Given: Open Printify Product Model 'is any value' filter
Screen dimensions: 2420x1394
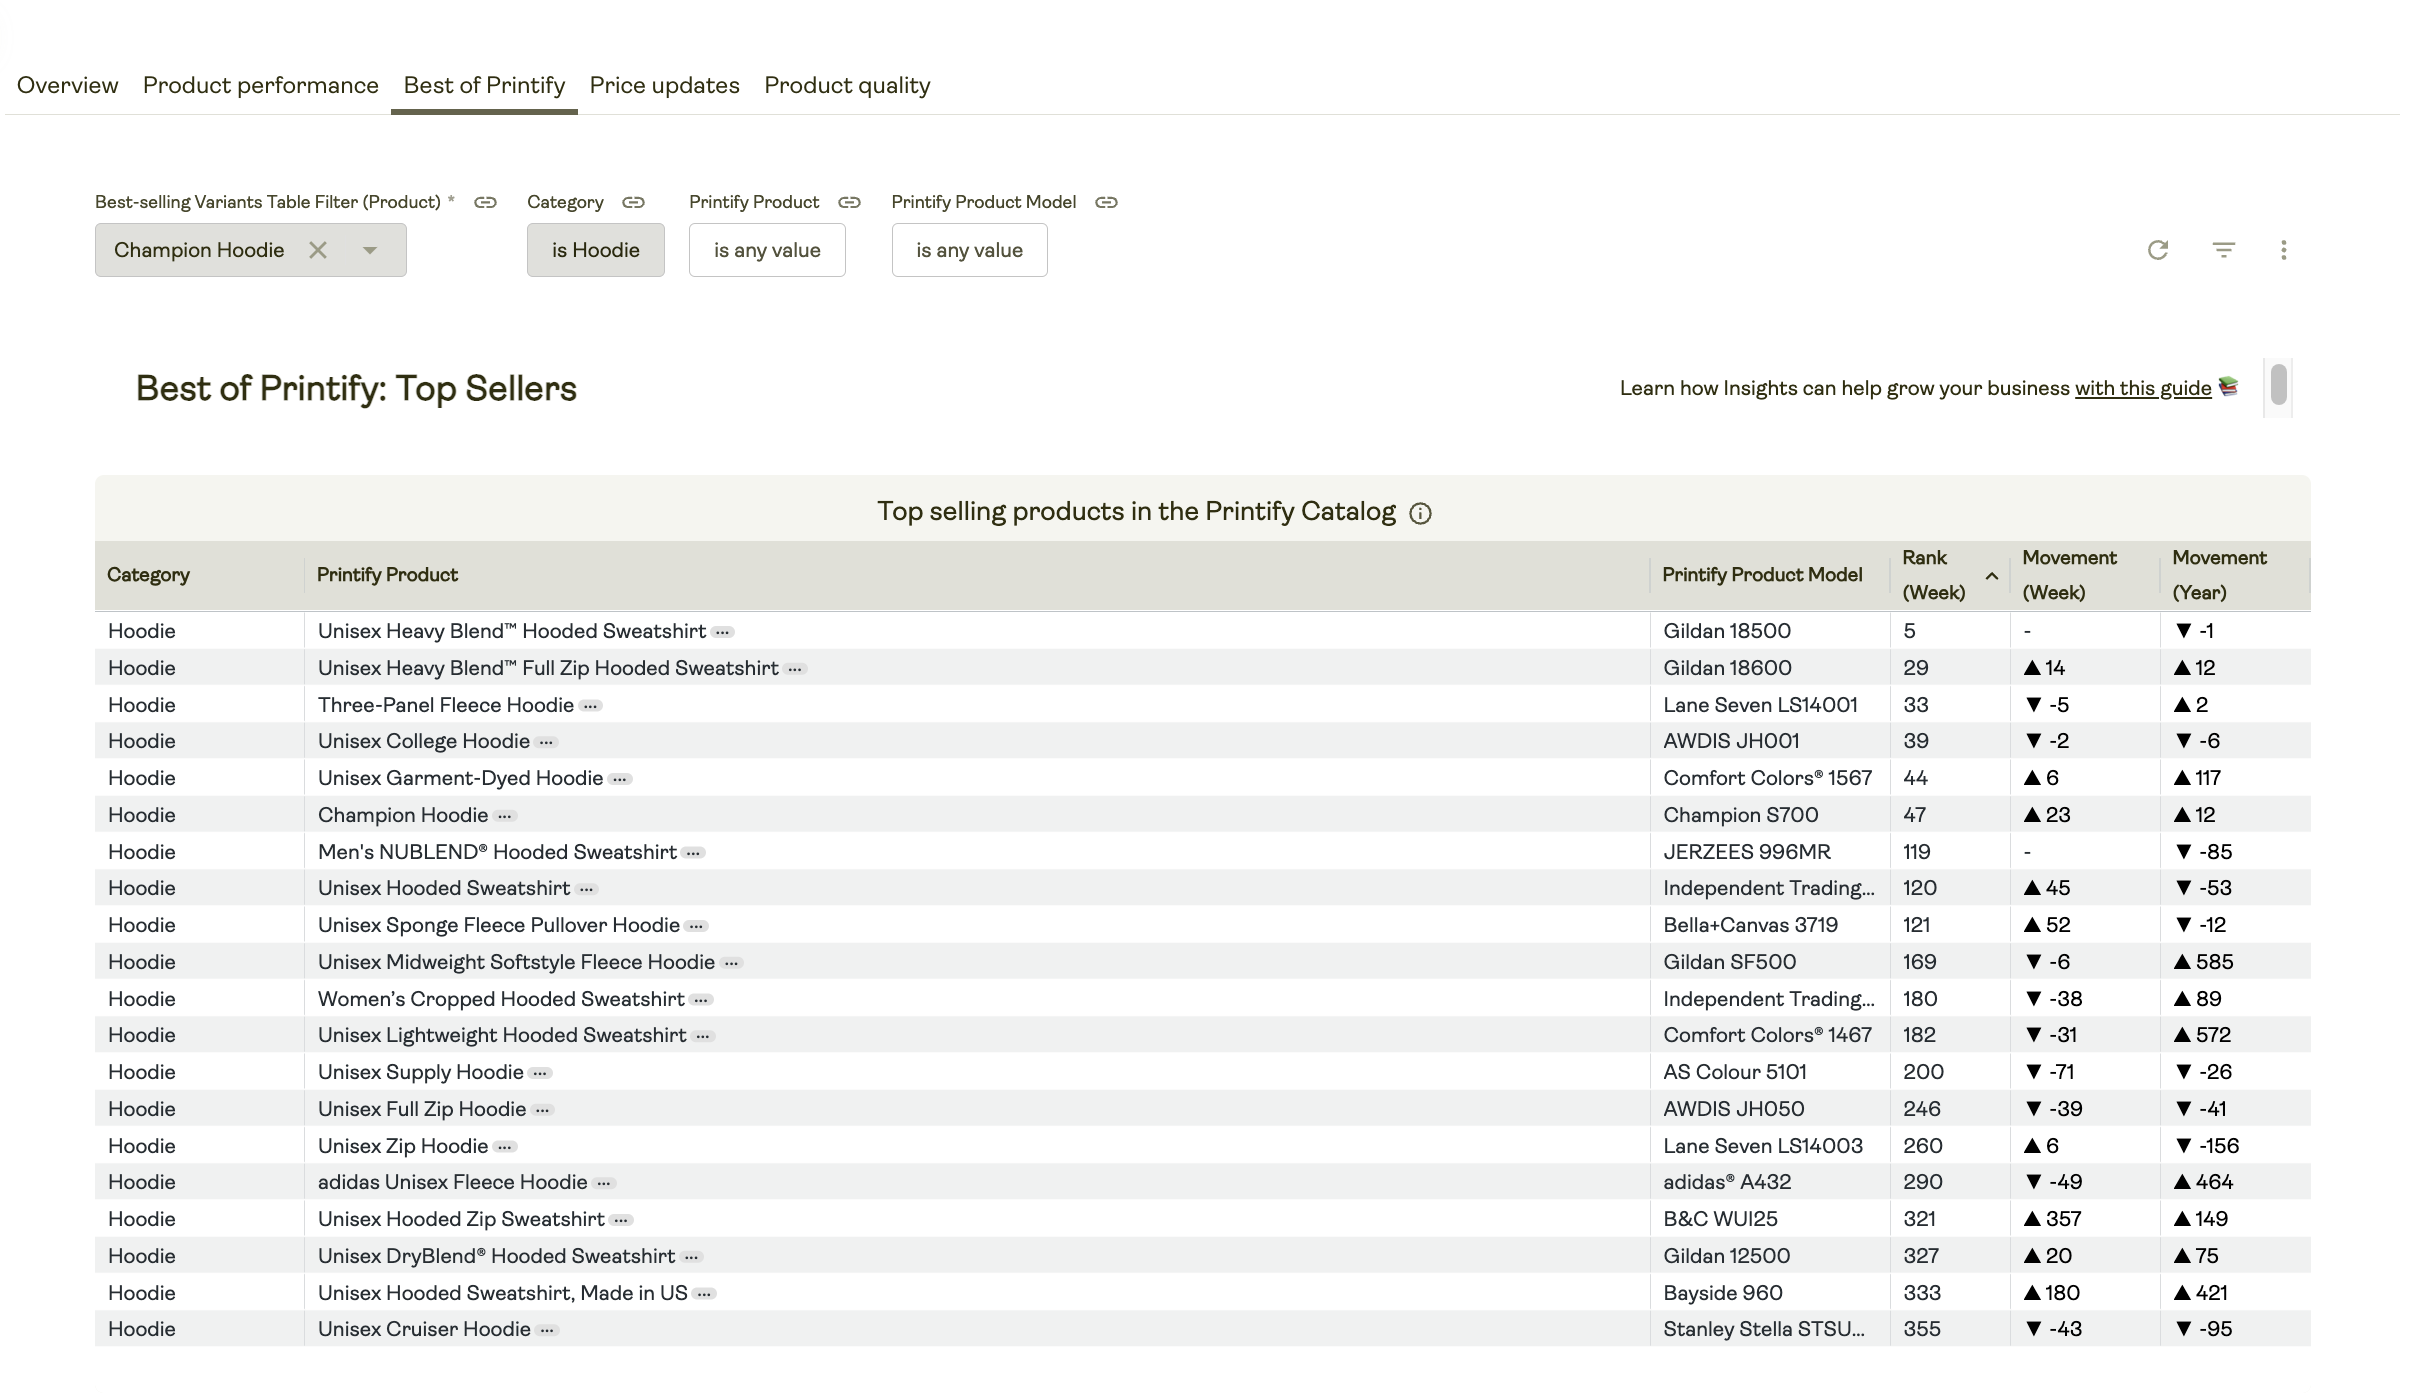Looking at the screenshot, I should tap(970, 250).
